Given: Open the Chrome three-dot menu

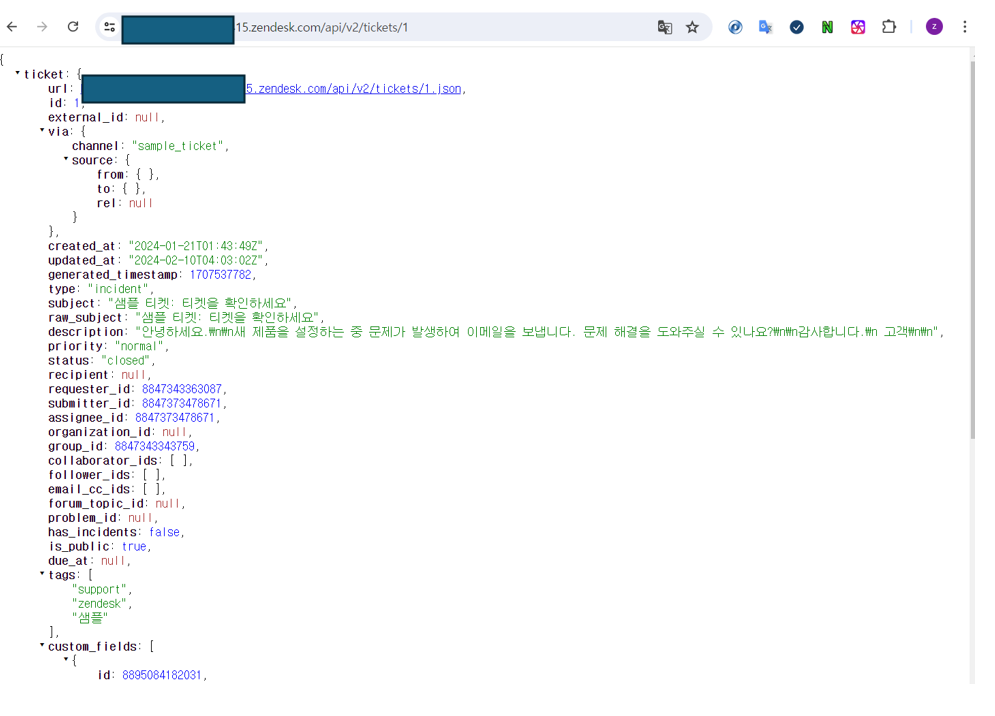Looking at the screenshot, I should coord(963,27).
